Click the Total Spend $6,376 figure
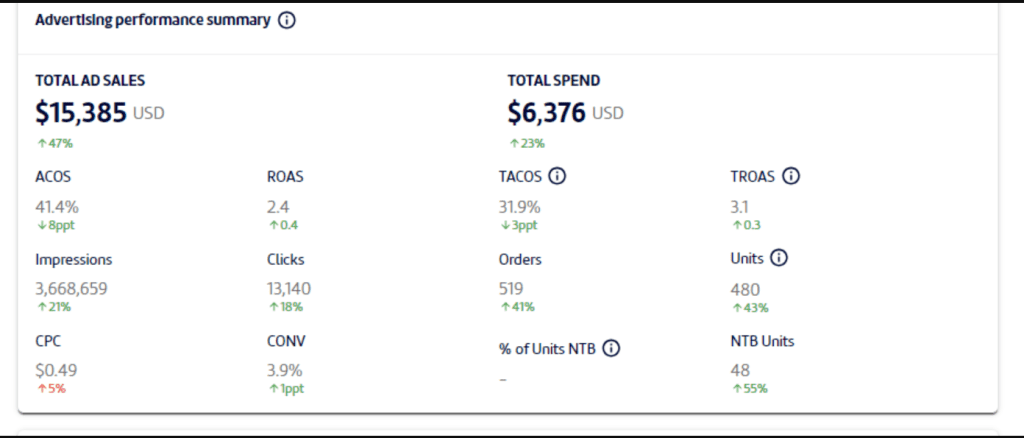The image size is (1024, 438). point(546,113)
